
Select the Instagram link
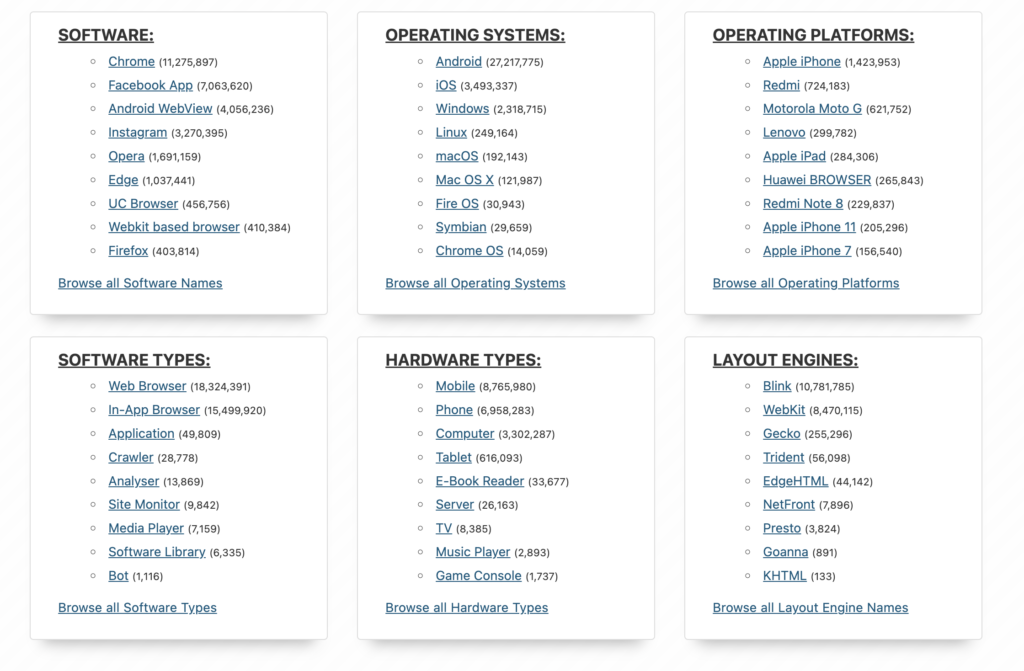click(x=138, y=133)
